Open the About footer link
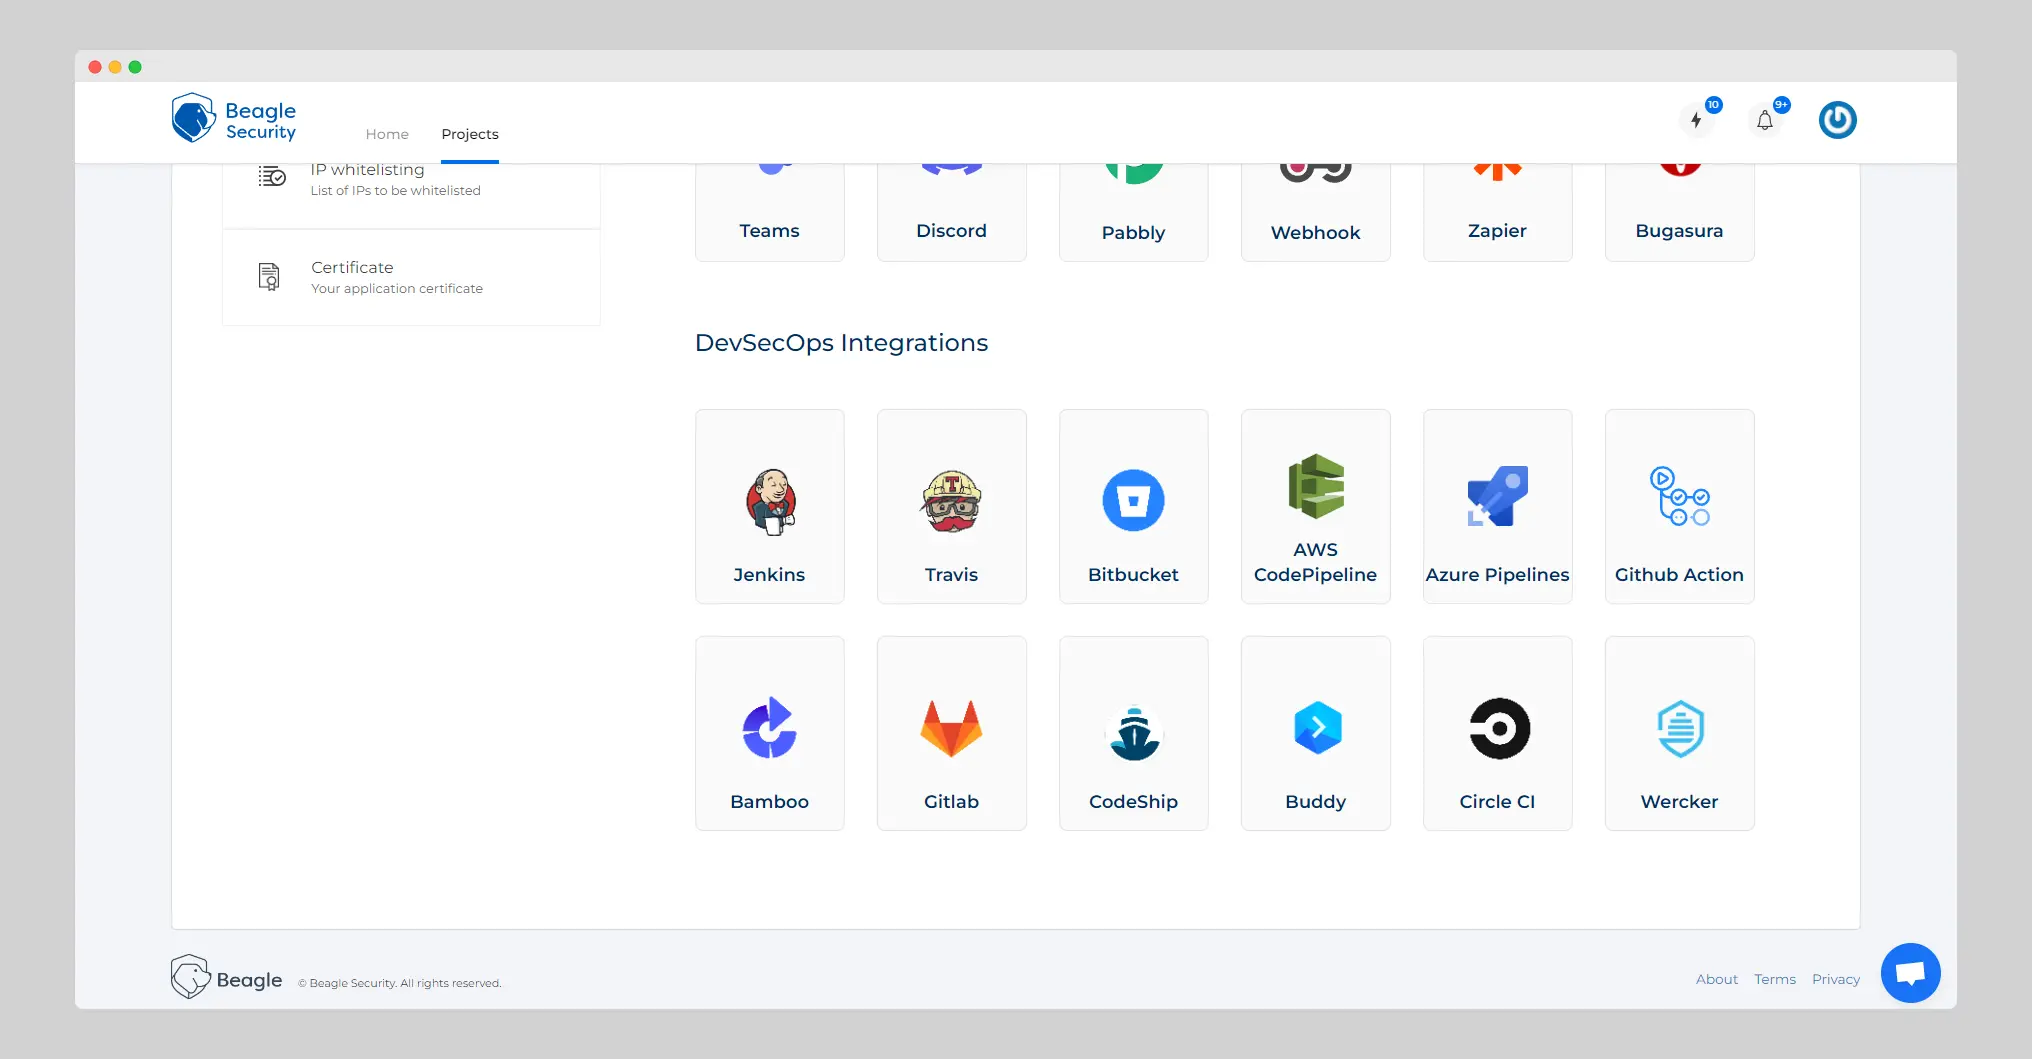Screen dimensions: 2032x1059 click(x=1717, y=979)
